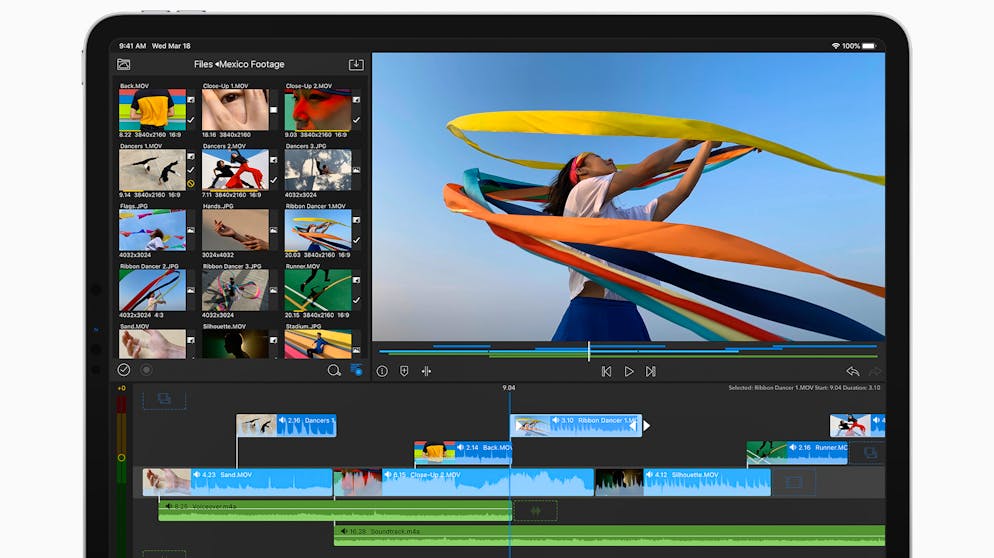Tap the select-all checkmark circle icon
This screenshot has width=994, height=558.
124,370
